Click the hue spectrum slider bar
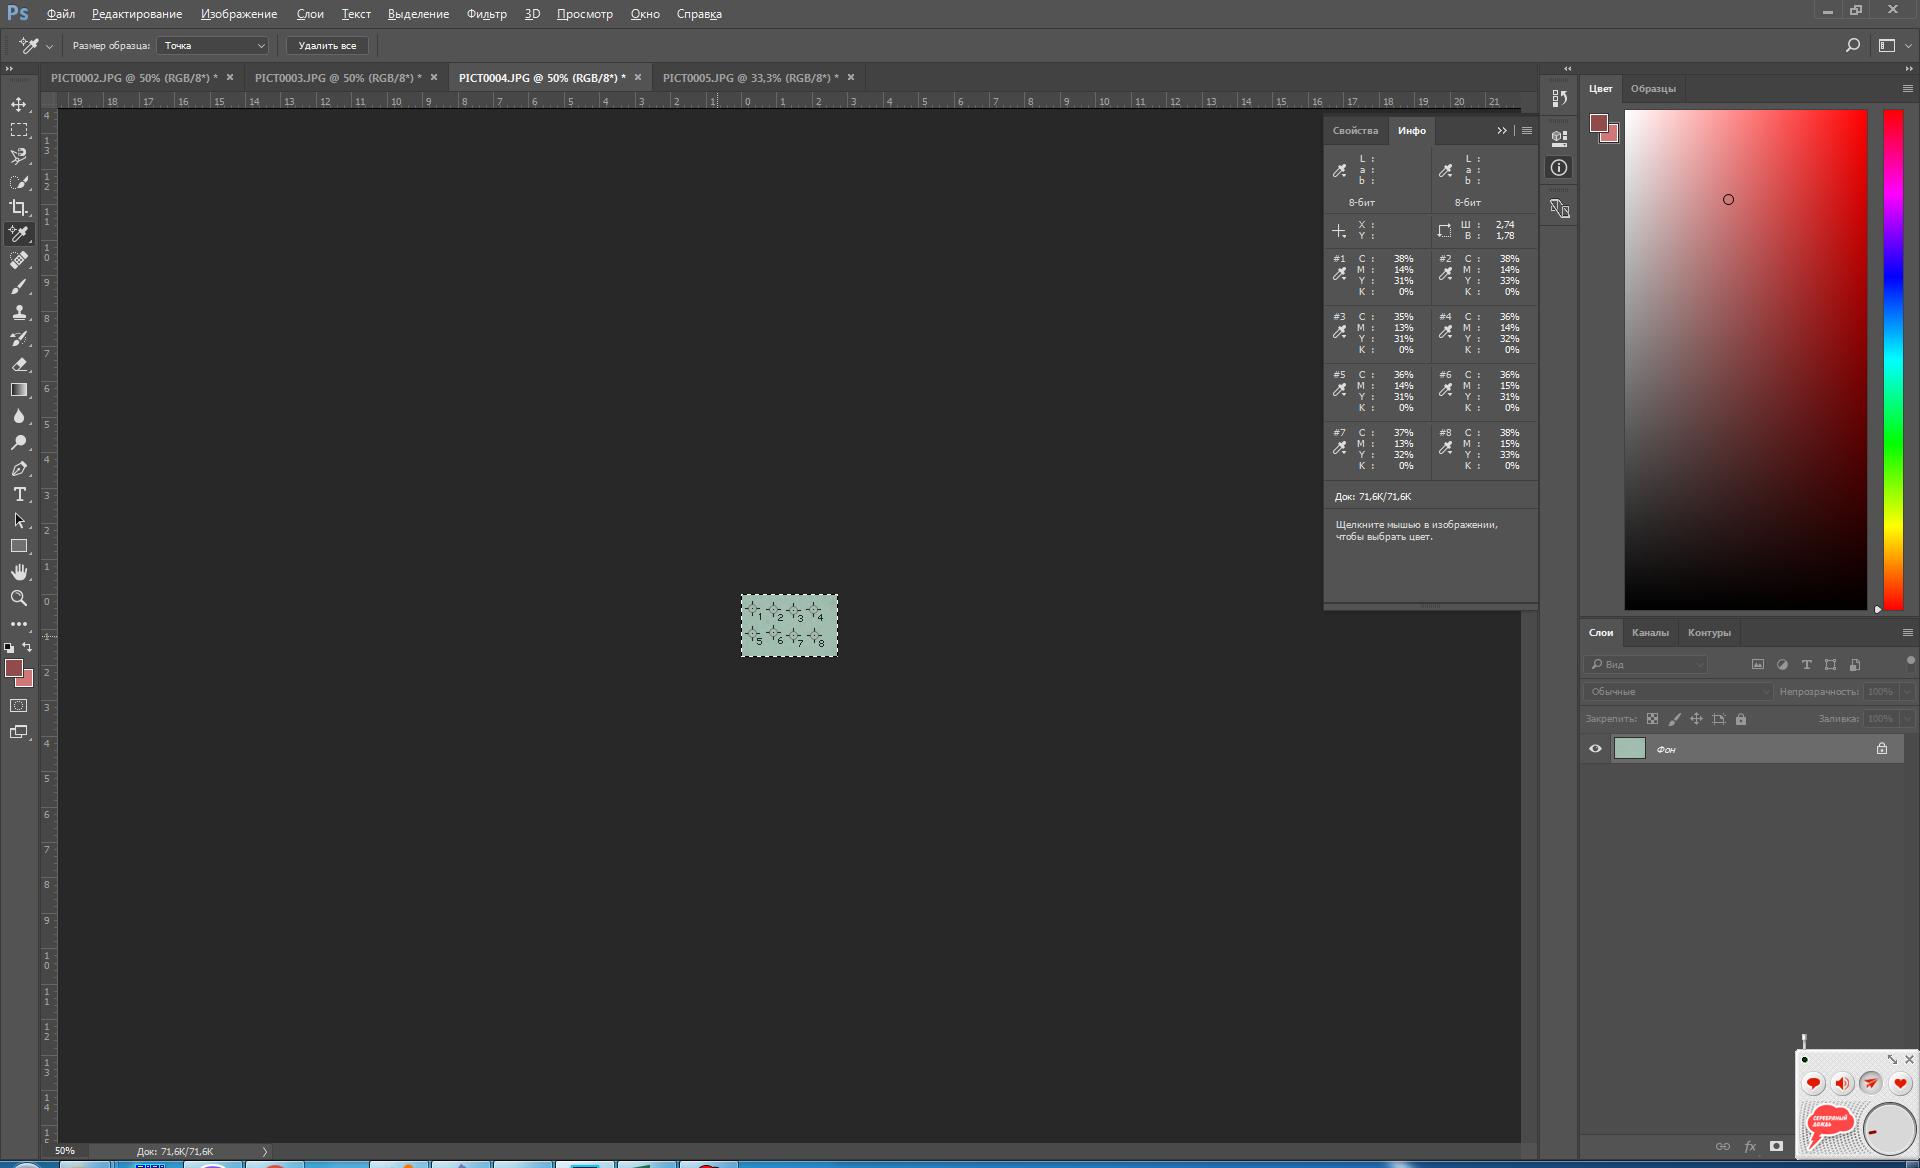The width and height of the screenshot is (1920, 1168). [x=1893, y=360]
